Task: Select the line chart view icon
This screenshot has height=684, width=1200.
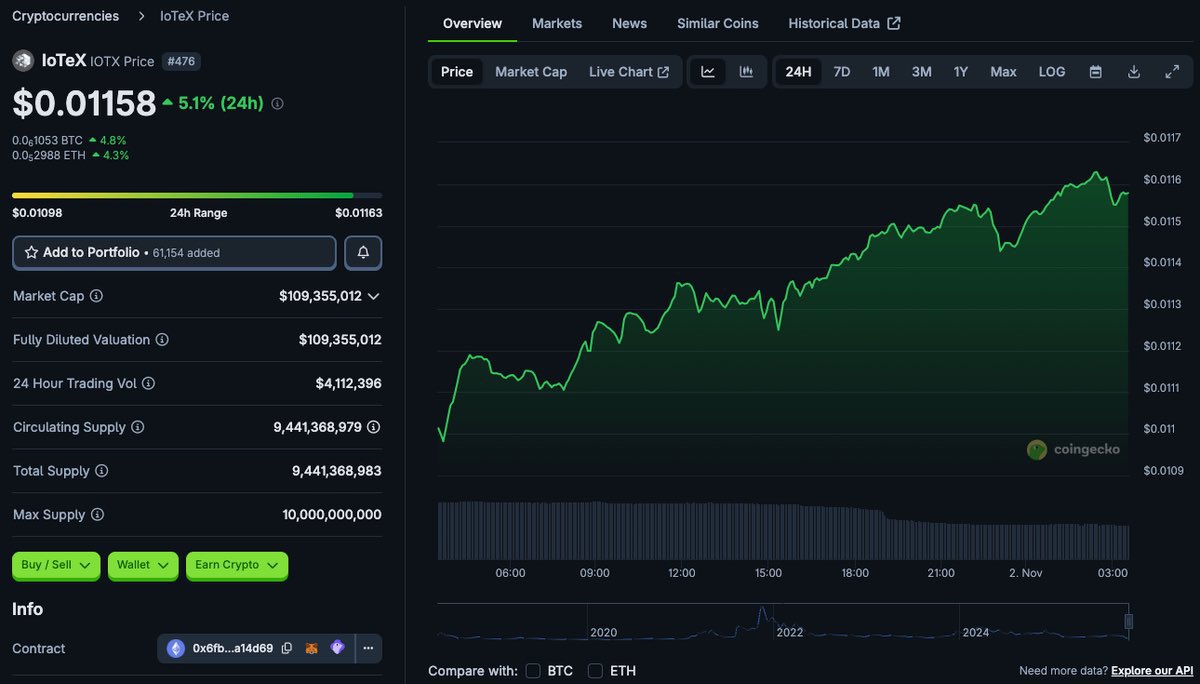Action: tap(708, 72)
